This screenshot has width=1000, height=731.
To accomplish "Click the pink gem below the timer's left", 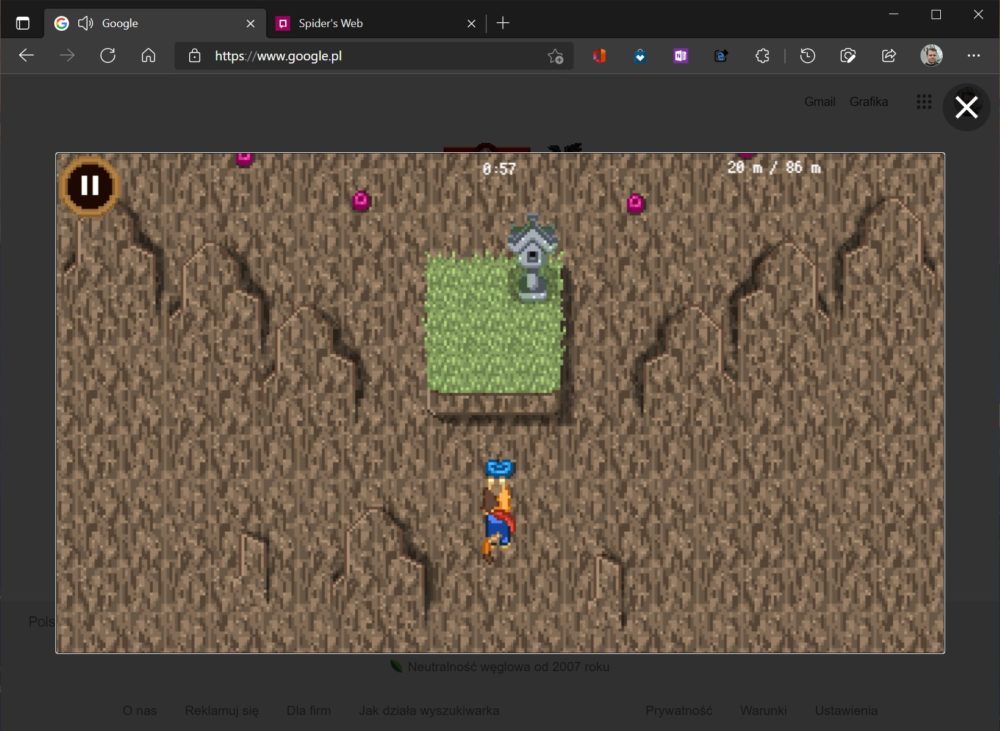I will 362,201.
